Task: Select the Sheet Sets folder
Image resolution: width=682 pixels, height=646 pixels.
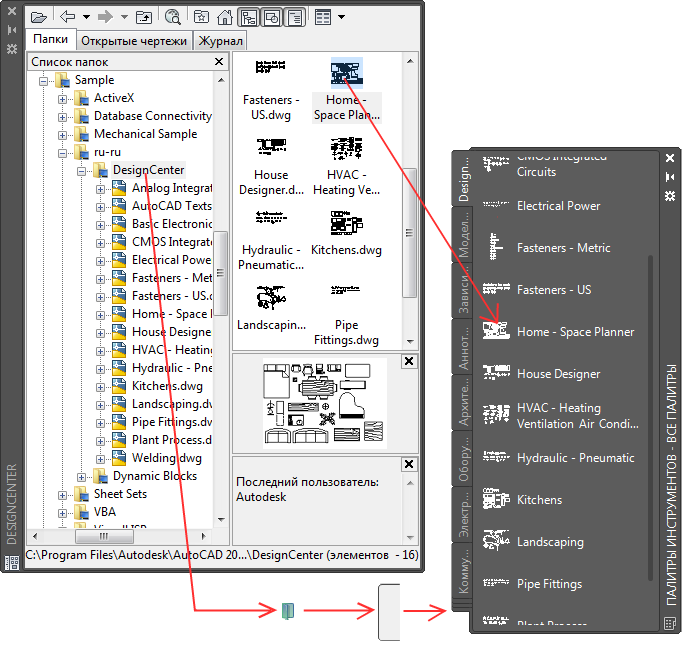Action: [120, 494]
